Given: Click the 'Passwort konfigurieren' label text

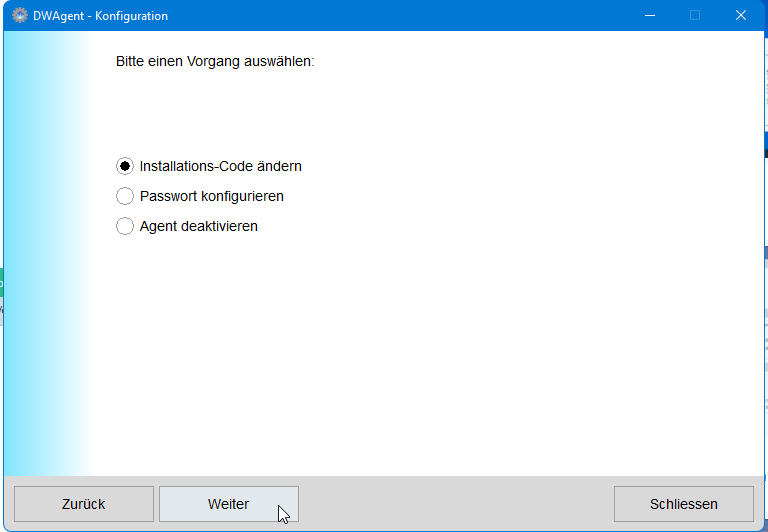Looking at the screenshot, I should pos(211,196).
